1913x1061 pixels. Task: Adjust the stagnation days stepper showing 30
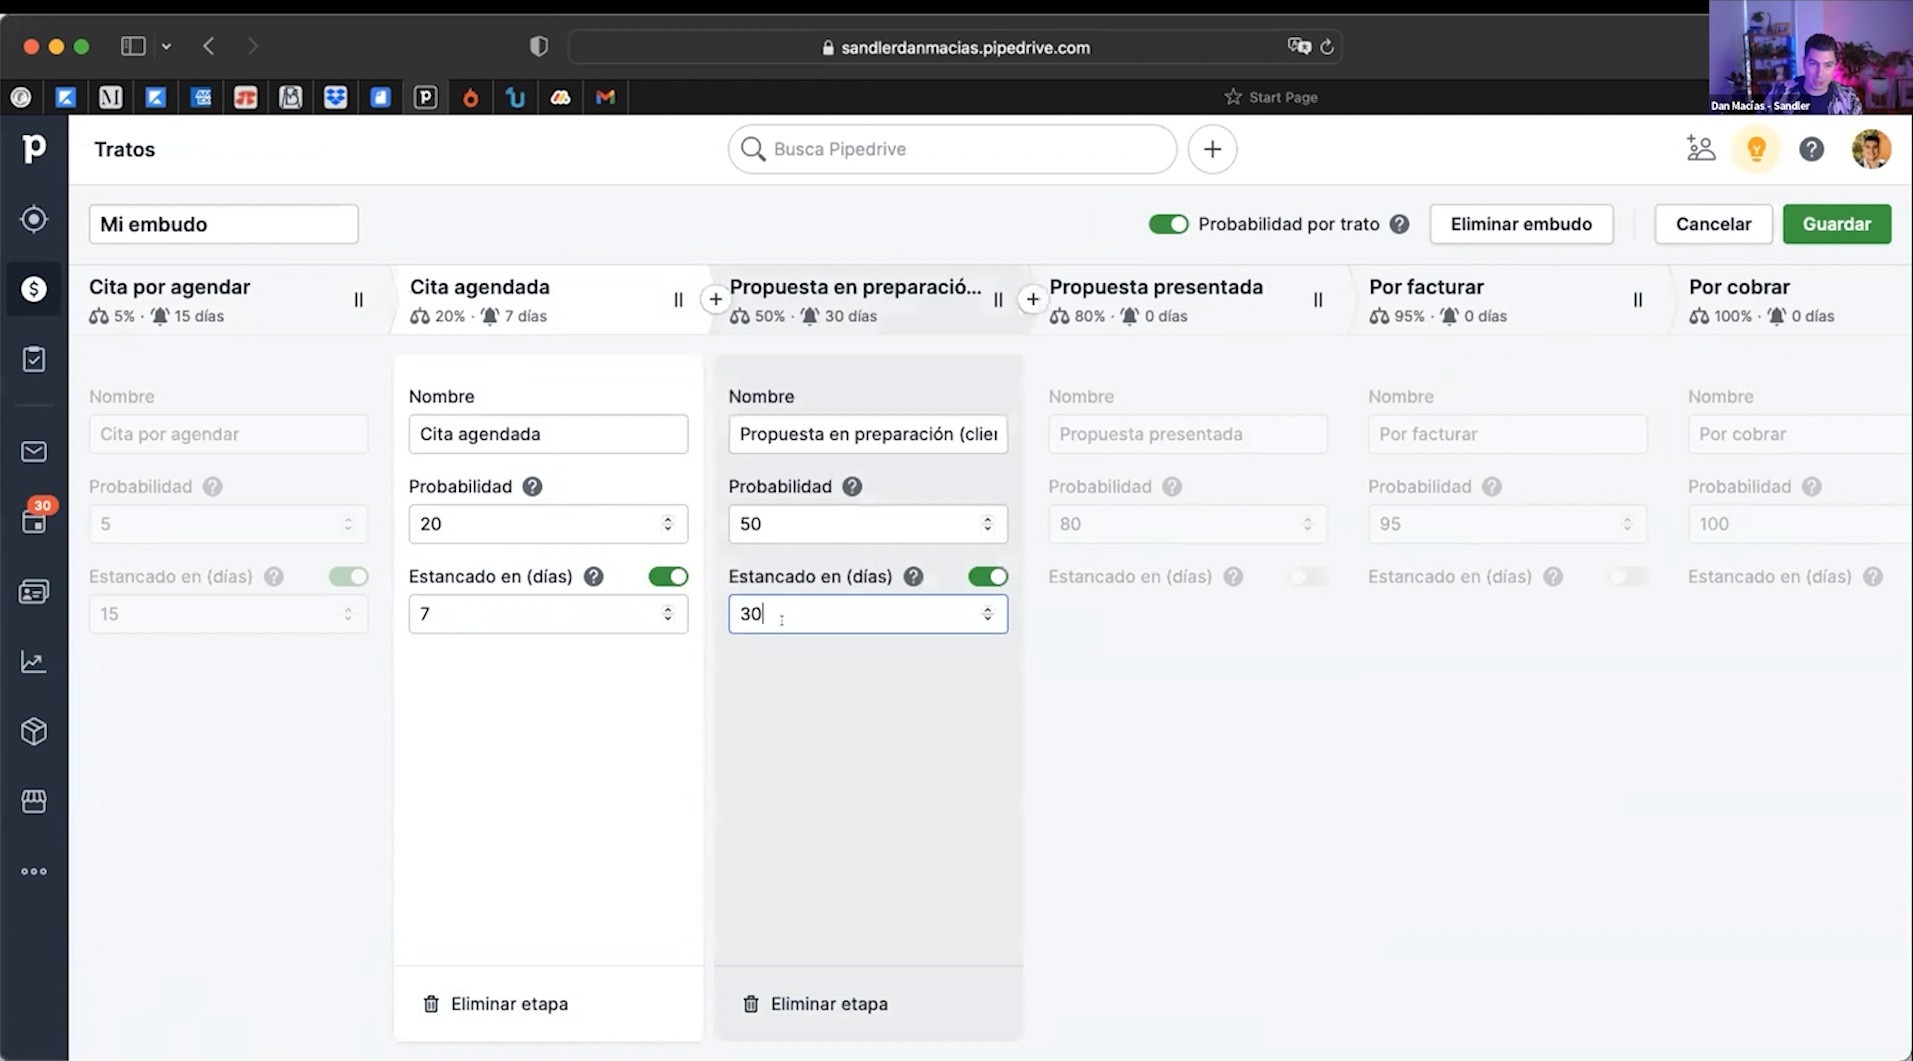(x=988, y=614)
